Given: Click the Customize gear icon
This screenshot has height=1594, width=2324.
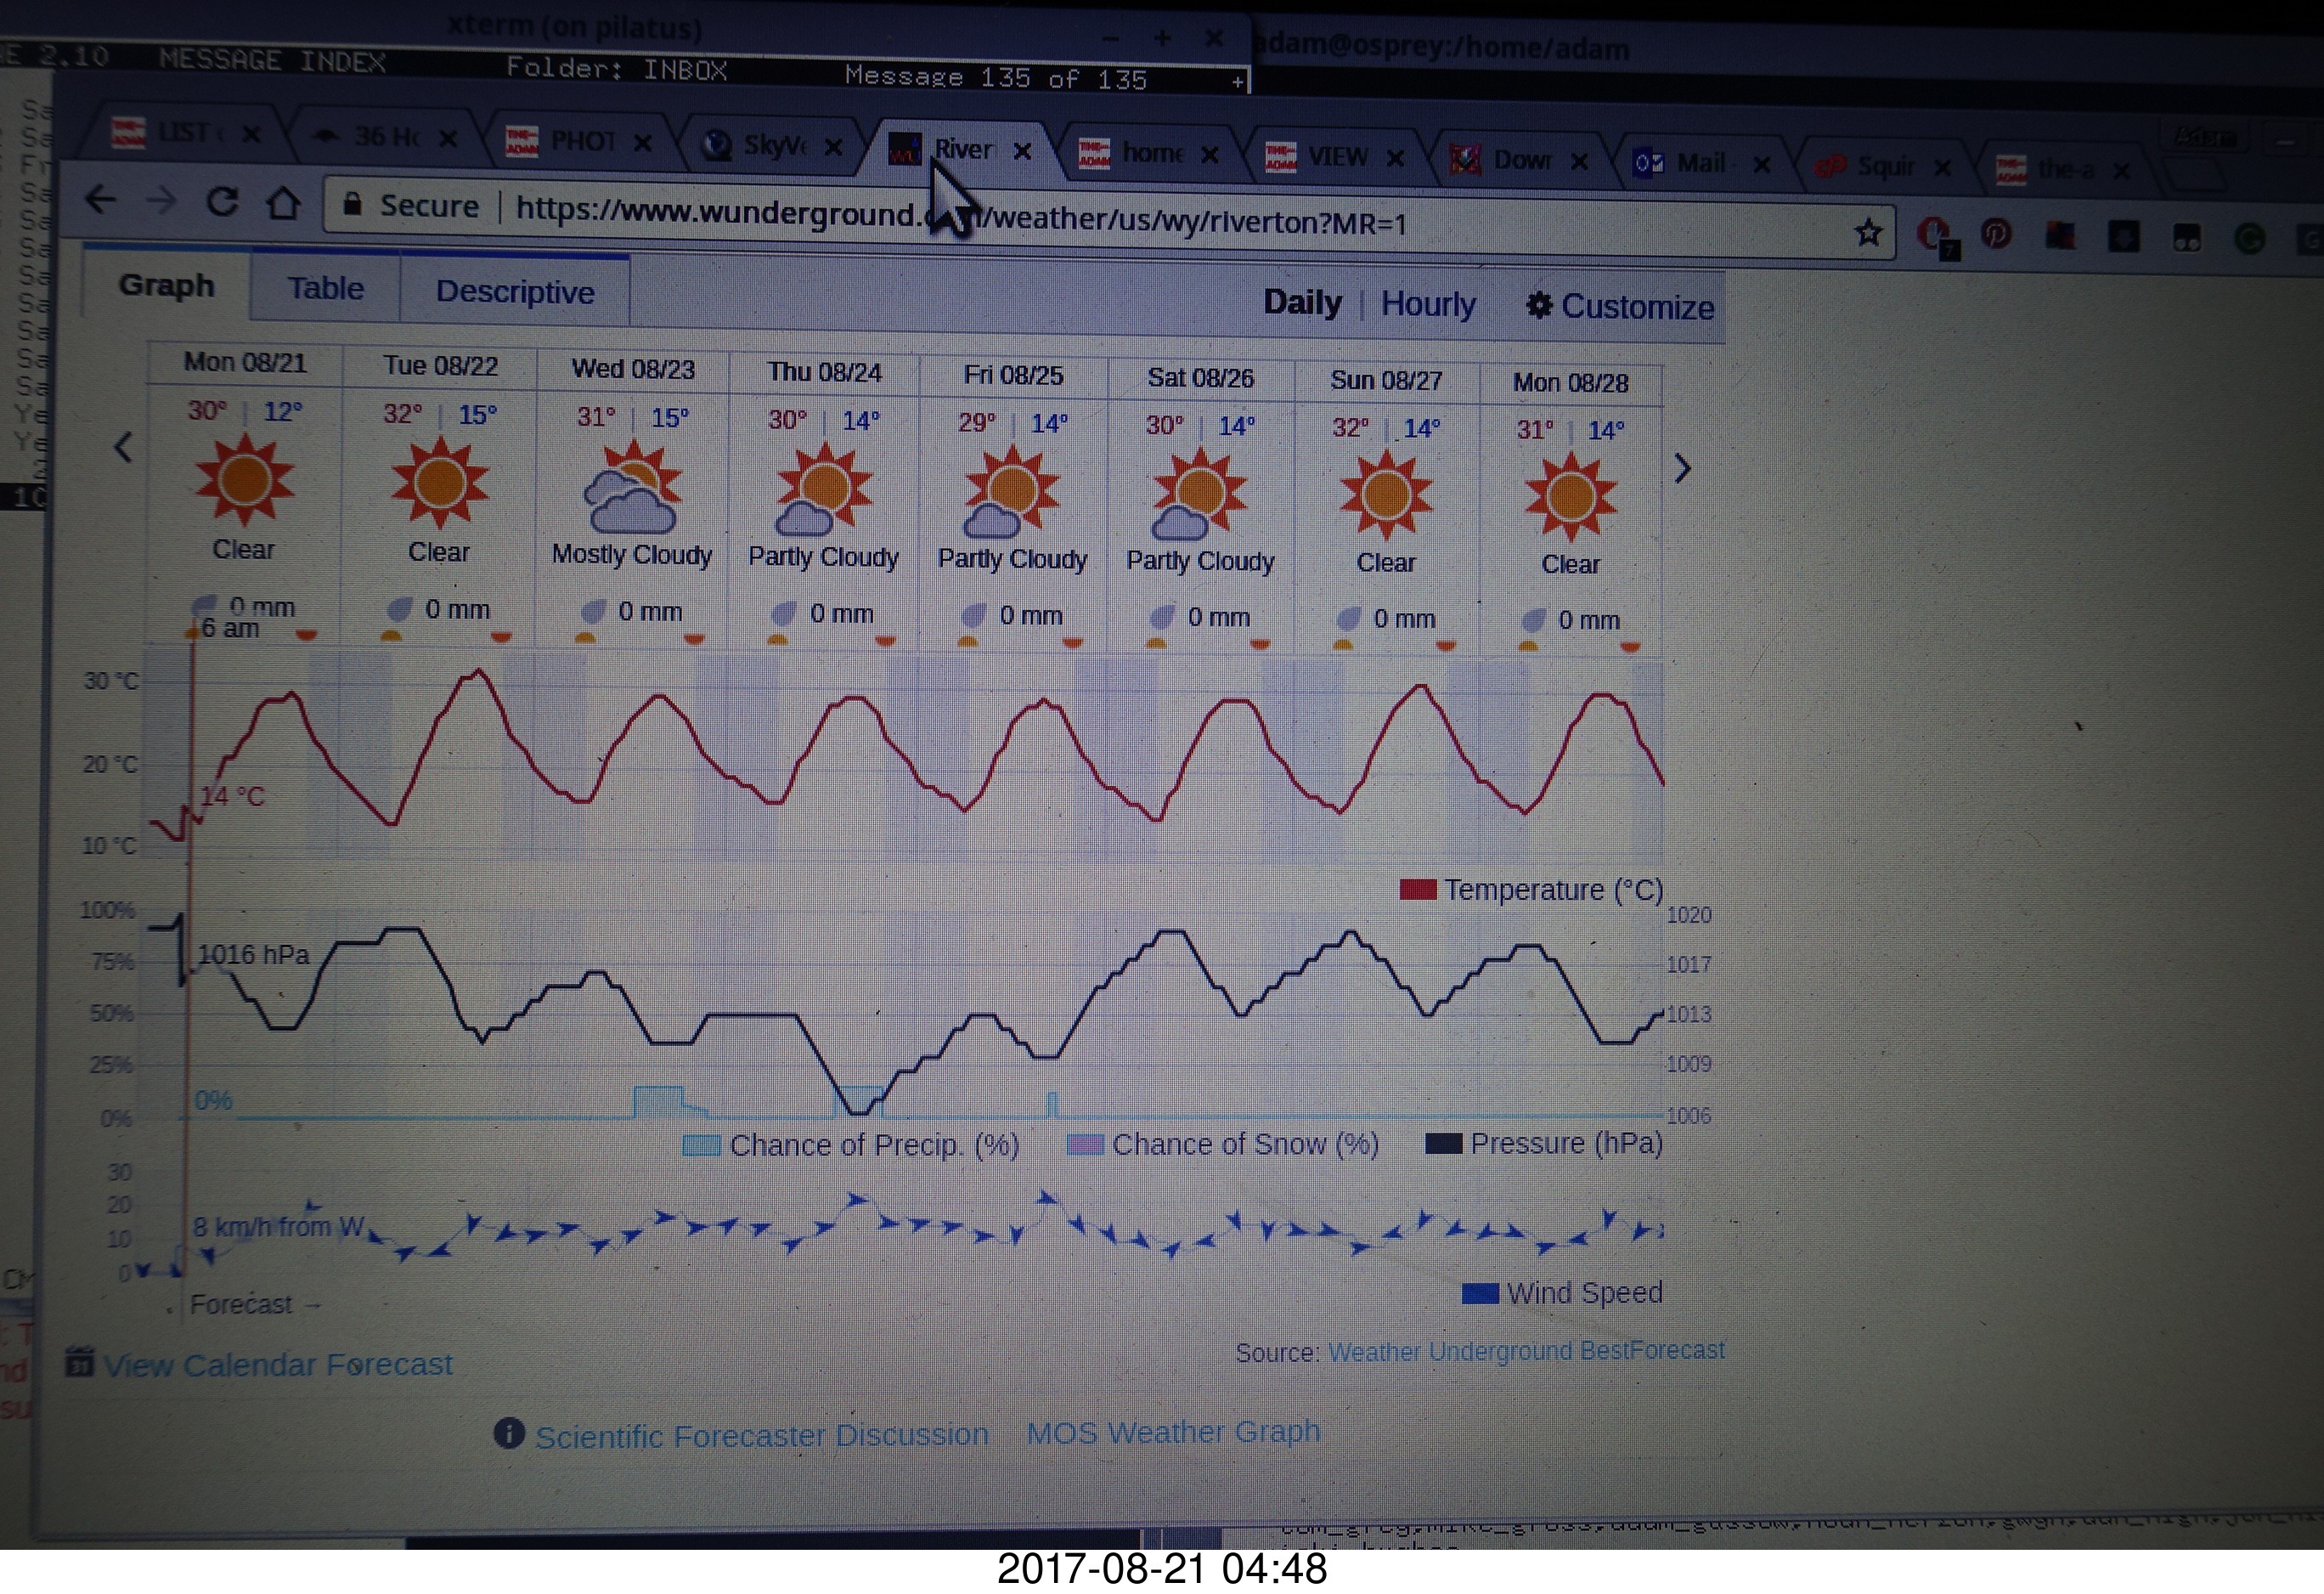Looking at the screenshot, I should (1538, 305).
